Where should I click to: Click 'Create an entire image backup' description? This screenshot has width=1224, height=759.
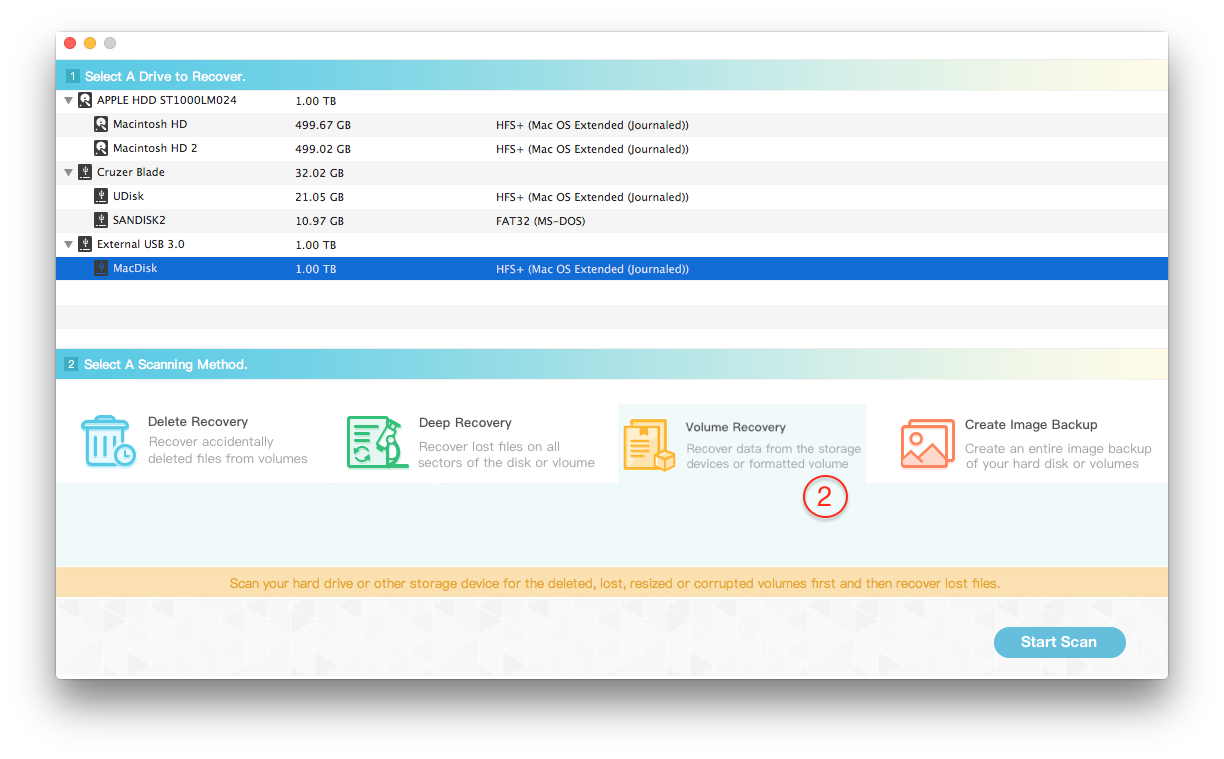pyautogui.click(x=1058, y=456)
